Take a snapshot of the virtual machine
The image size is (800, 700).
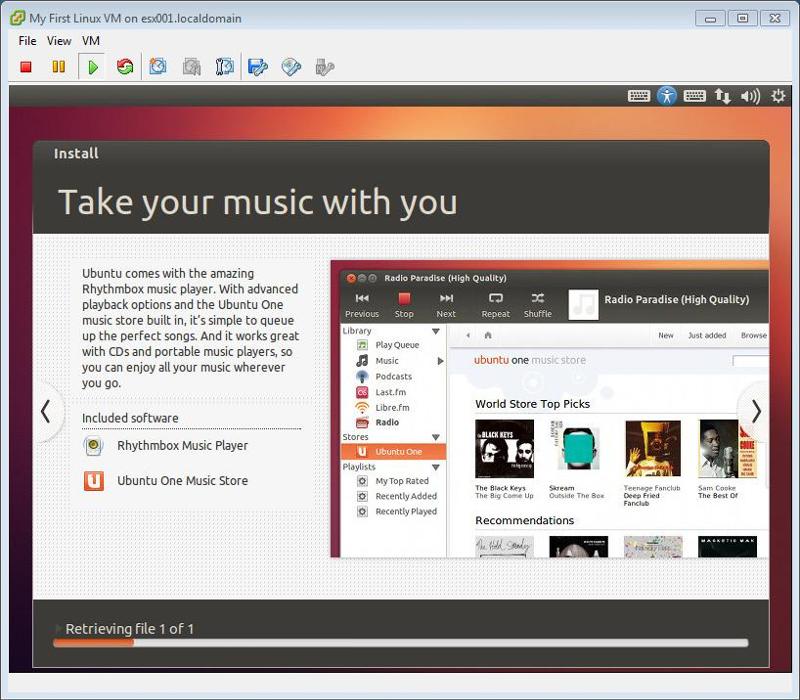coord(158,67)
